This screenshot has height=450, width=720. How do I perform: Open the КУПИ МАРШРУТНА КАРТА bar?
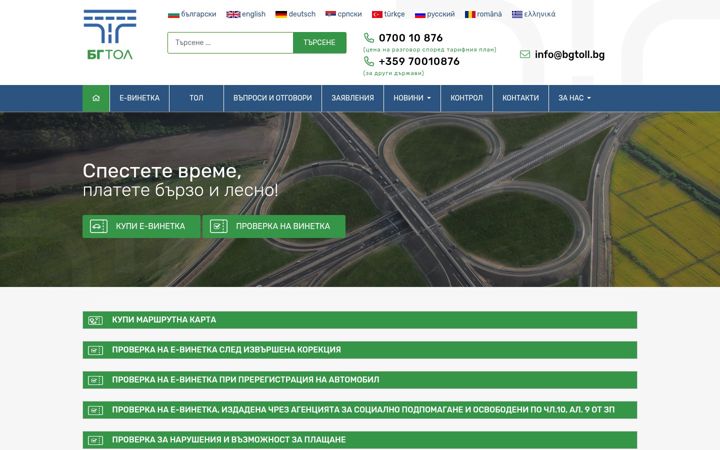click(x=360, y=320)
